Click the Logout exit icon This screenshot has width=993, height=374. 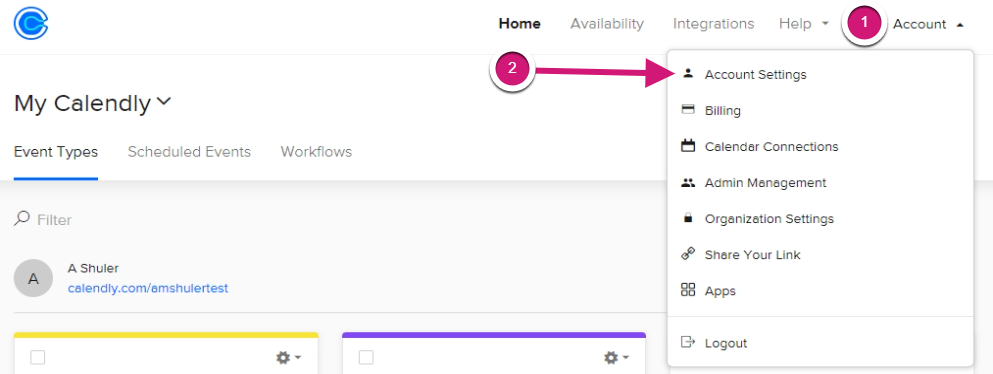coord(688,342)
